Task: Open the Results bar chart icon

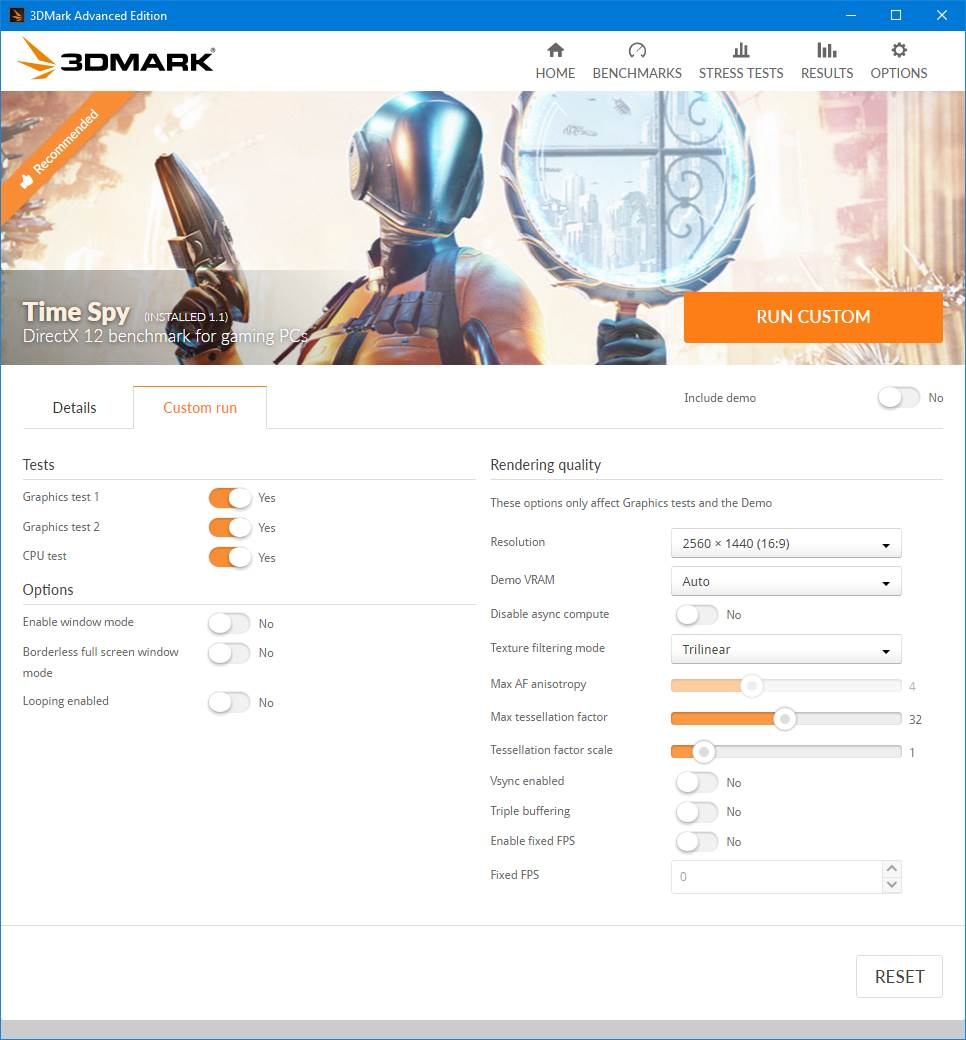Action: click(x=826, y=50)
